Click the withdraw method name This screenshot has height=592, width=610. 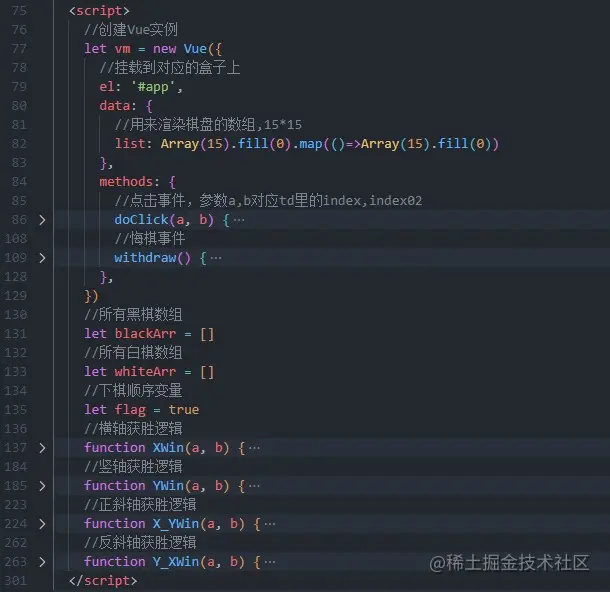(x=145, y=257)
